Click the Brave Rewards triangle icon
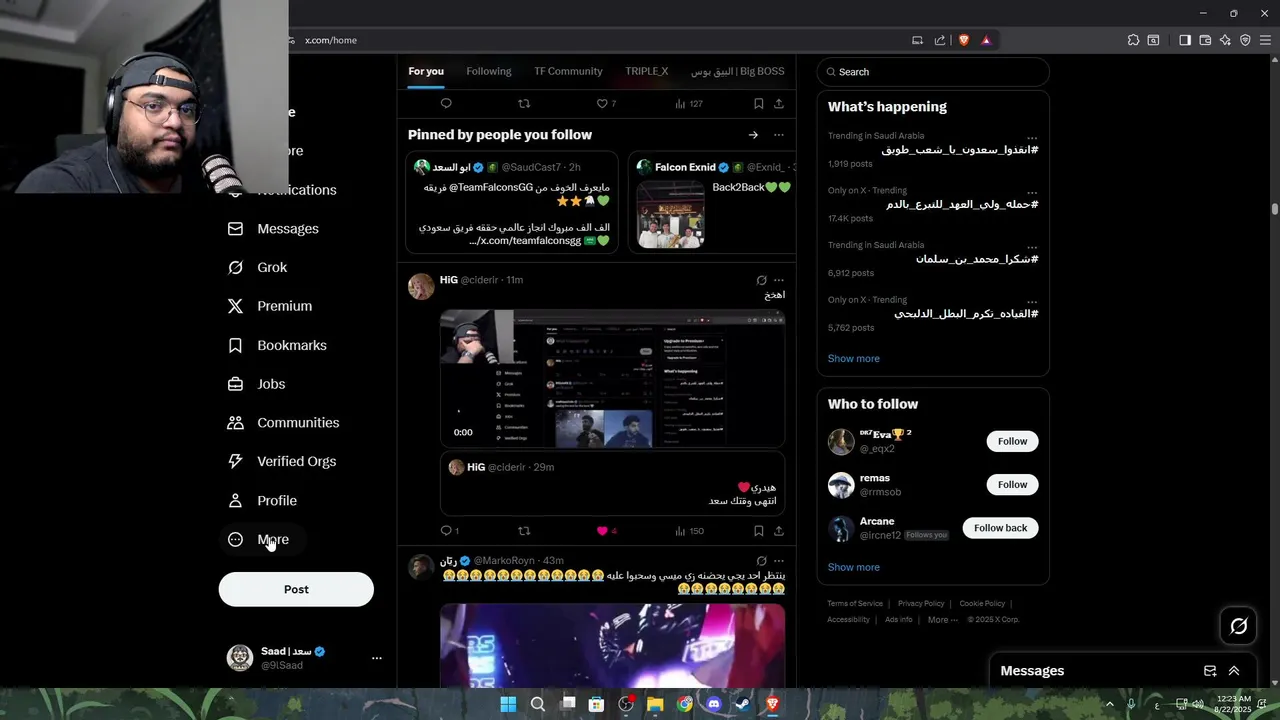The image size is (1280, 720). tap(986, 40)
